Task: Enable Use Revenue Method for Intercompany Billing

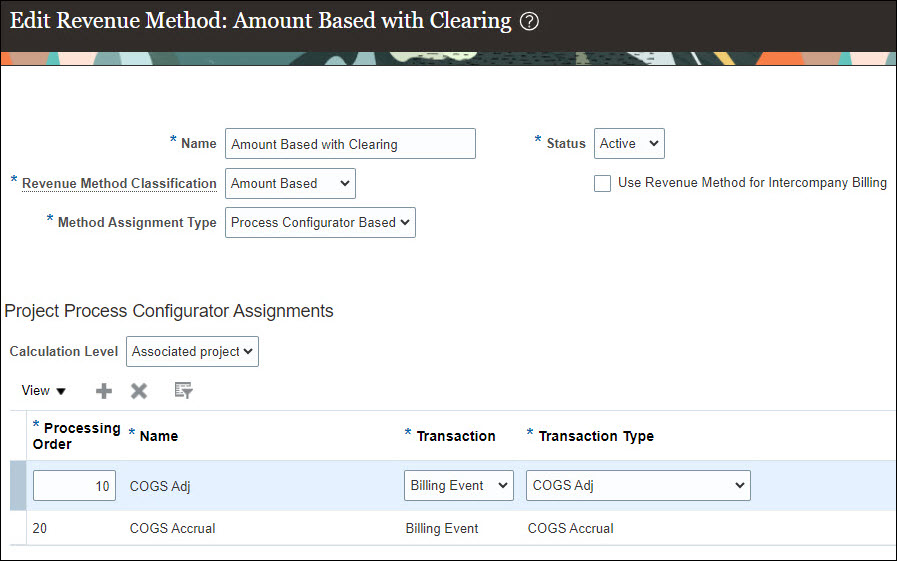Action: [602, 183]
